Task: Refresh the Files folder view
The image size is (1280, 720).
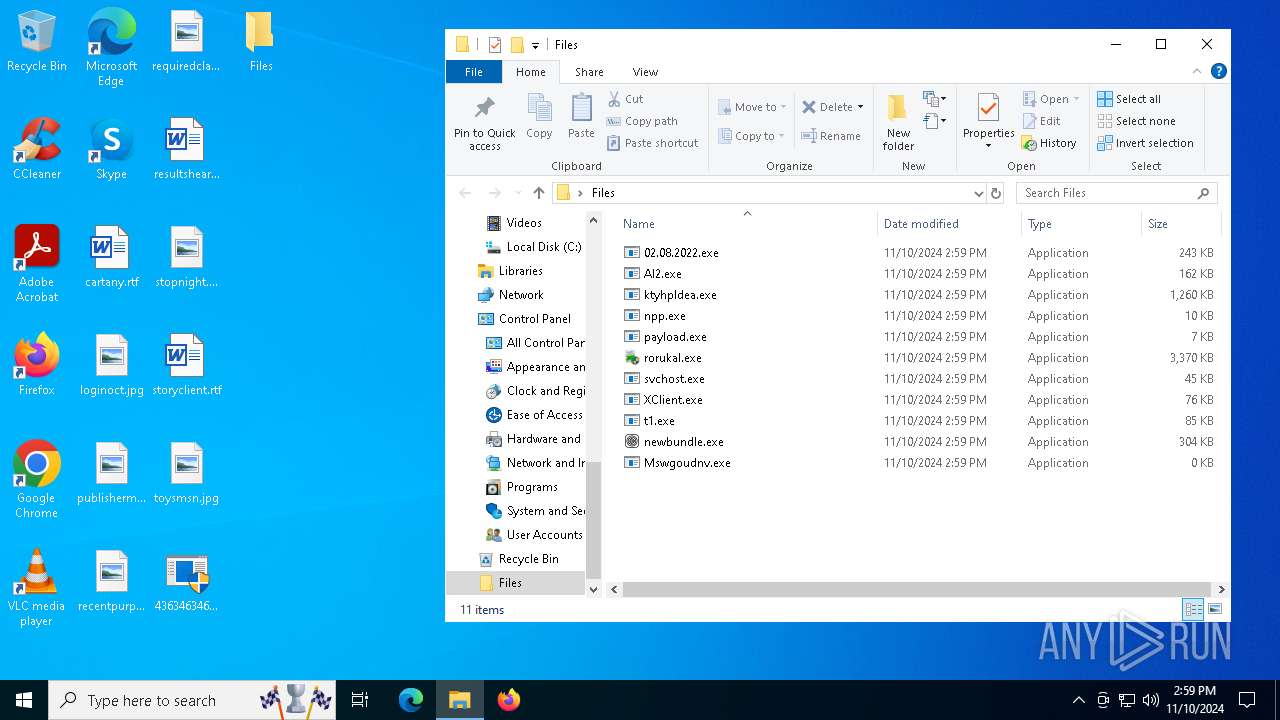Action: (x=996, y=193)
